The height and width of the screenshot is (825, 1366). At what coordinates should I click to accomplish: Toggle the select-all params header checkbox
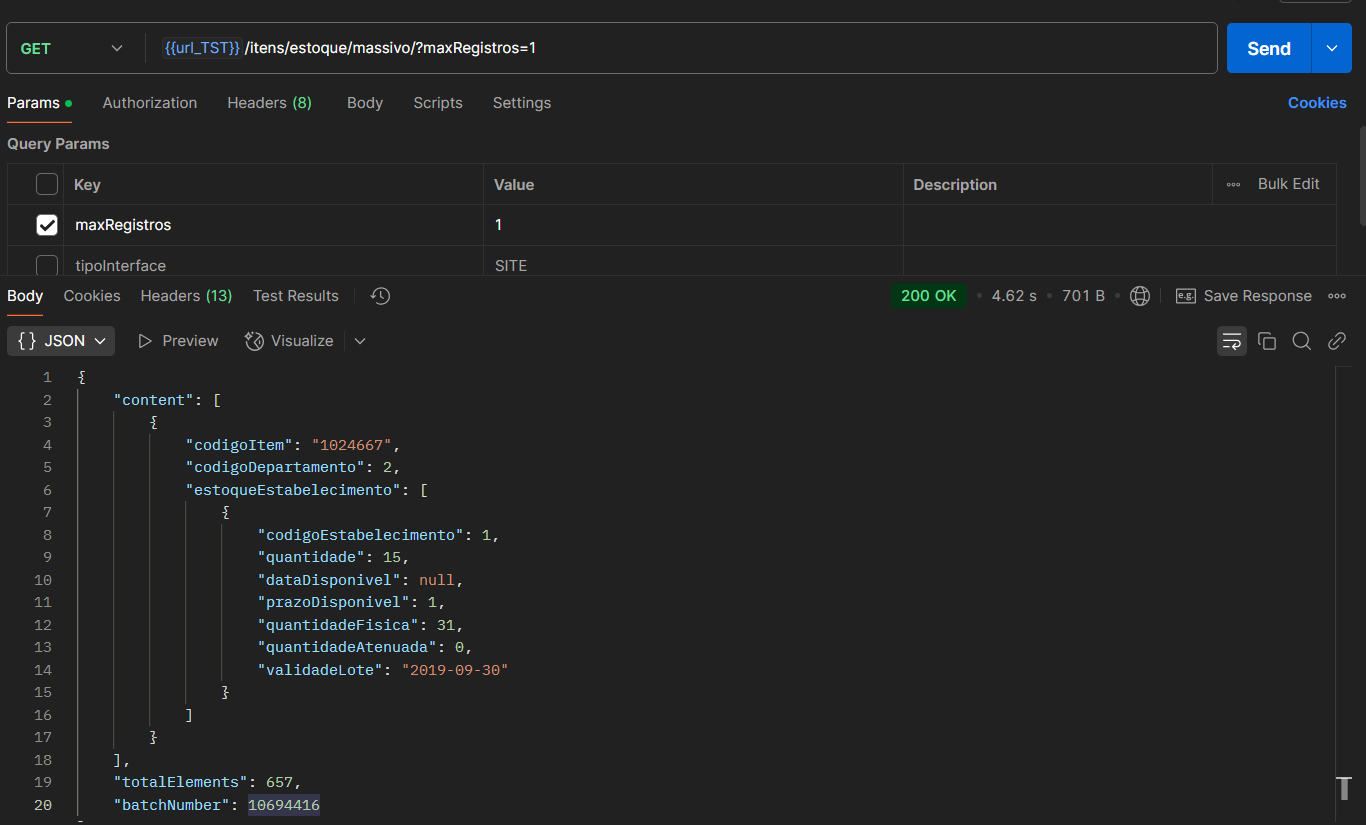[x=47, y=184]
